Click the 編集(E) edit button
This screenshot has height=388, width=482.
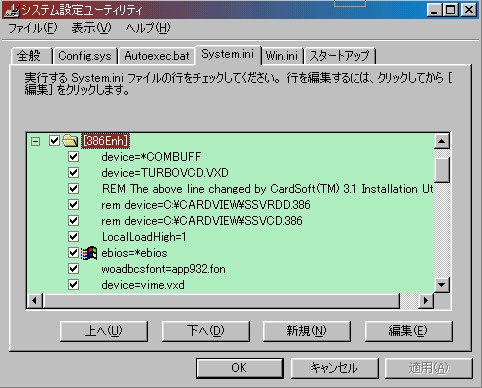pos(408,331)
